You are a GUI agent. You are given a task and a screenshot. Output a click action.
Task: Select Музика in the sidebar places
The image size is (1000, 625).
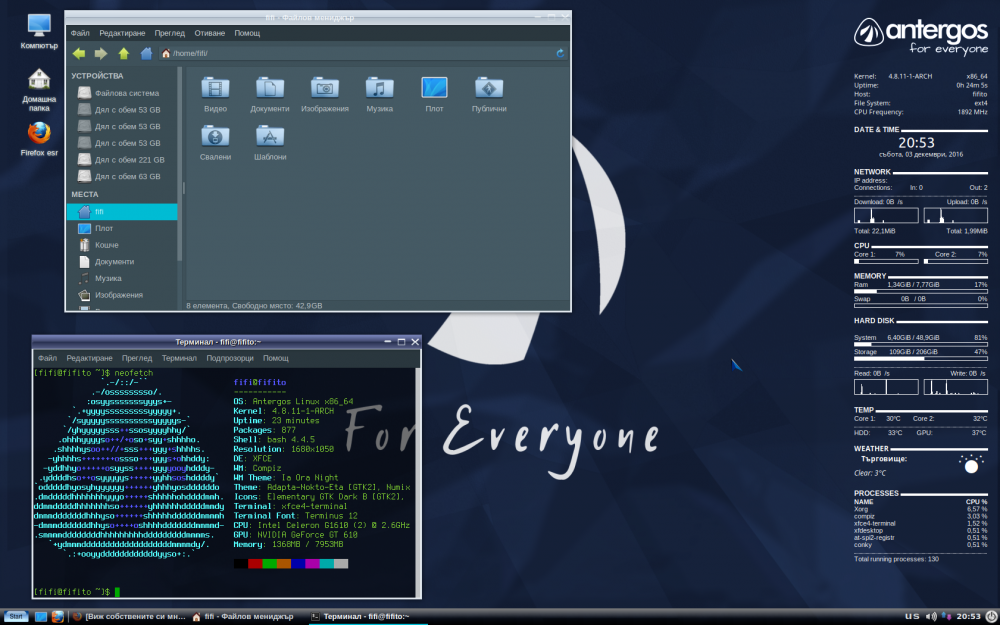click(x=122, y=278)
